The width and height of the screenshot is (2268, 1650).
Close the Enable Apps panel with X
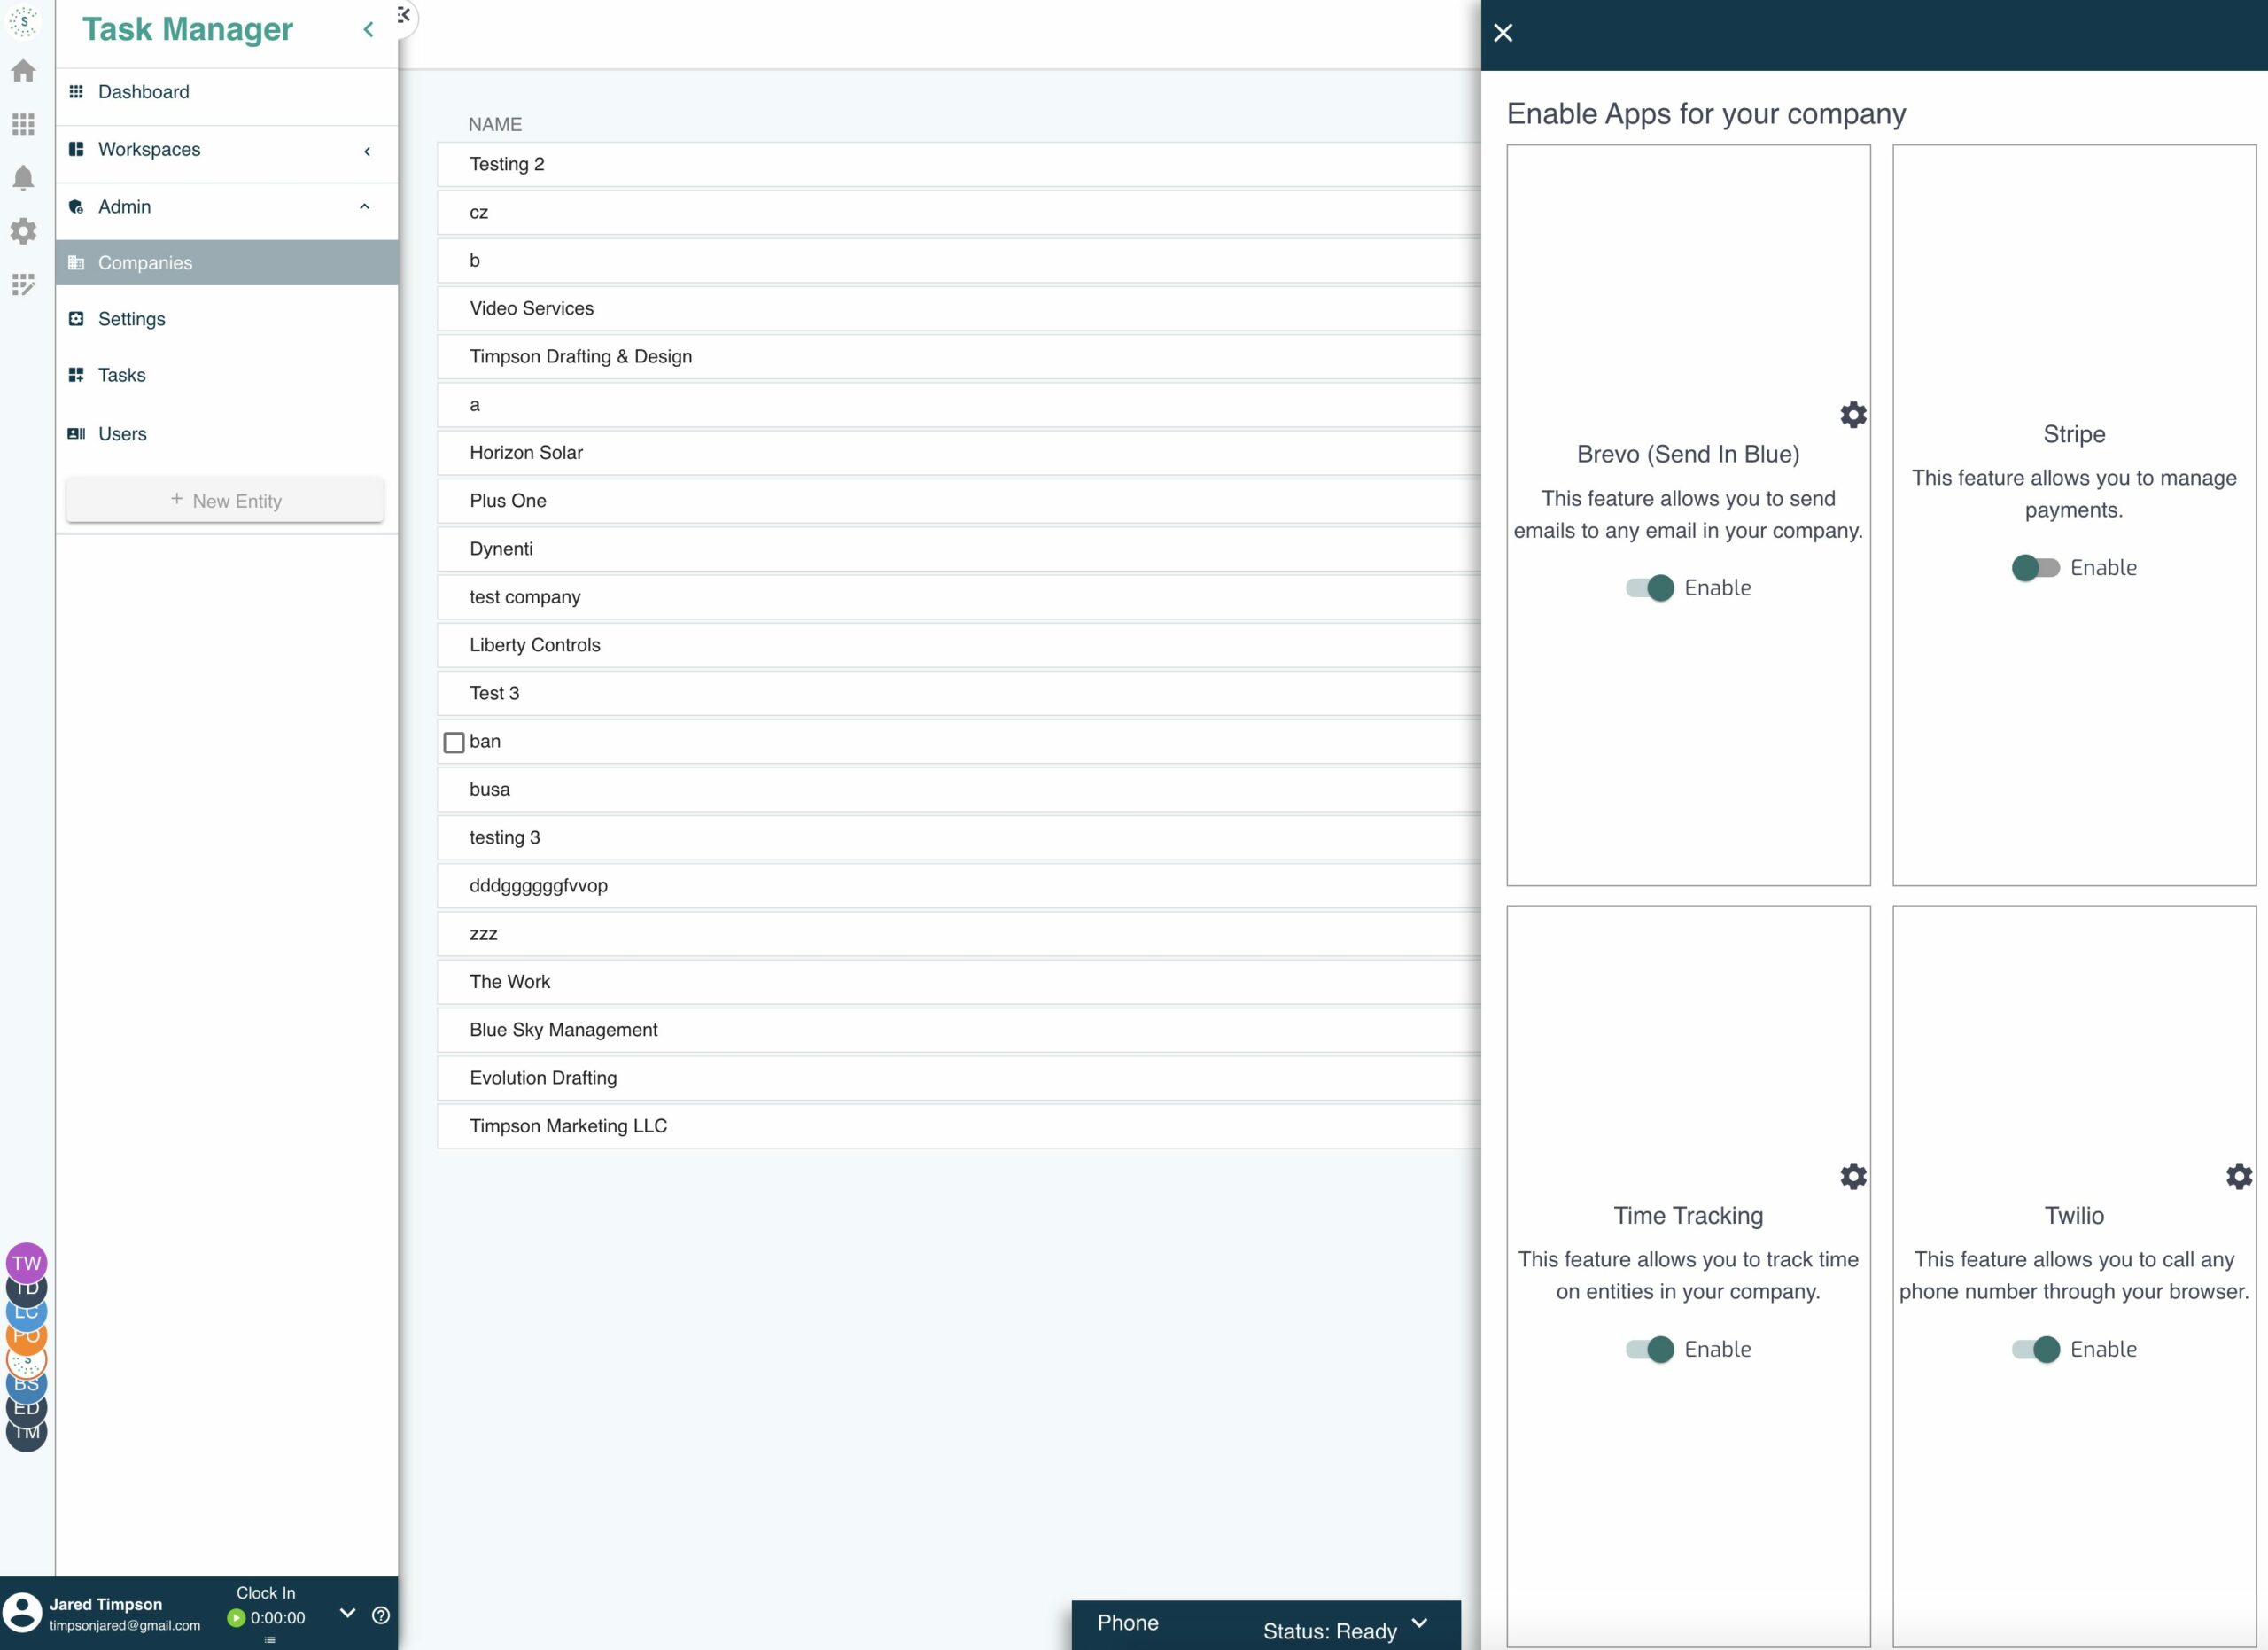(x=1503, y=33)
